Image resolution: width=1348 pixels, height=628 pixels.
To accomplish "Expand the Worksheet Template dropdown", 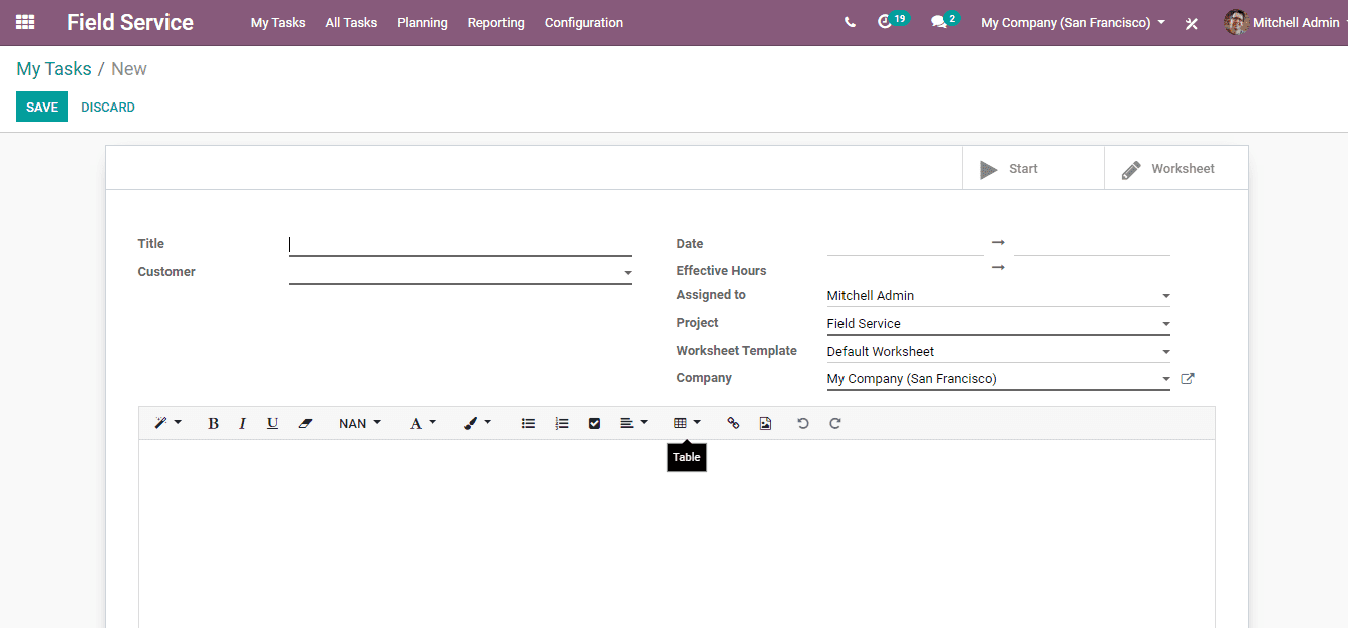I will click(1165, 352).
